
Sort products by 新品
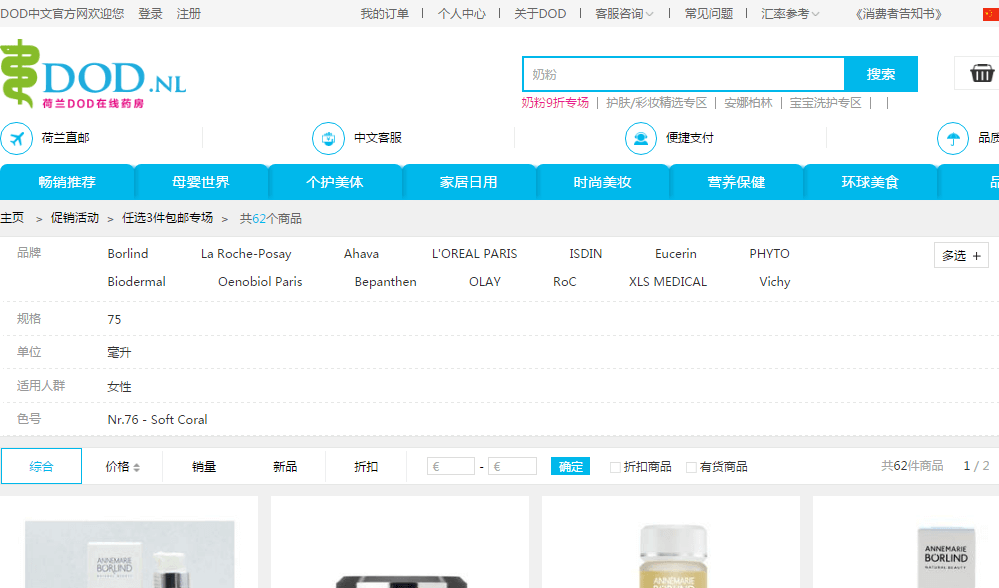pos(285,467)
